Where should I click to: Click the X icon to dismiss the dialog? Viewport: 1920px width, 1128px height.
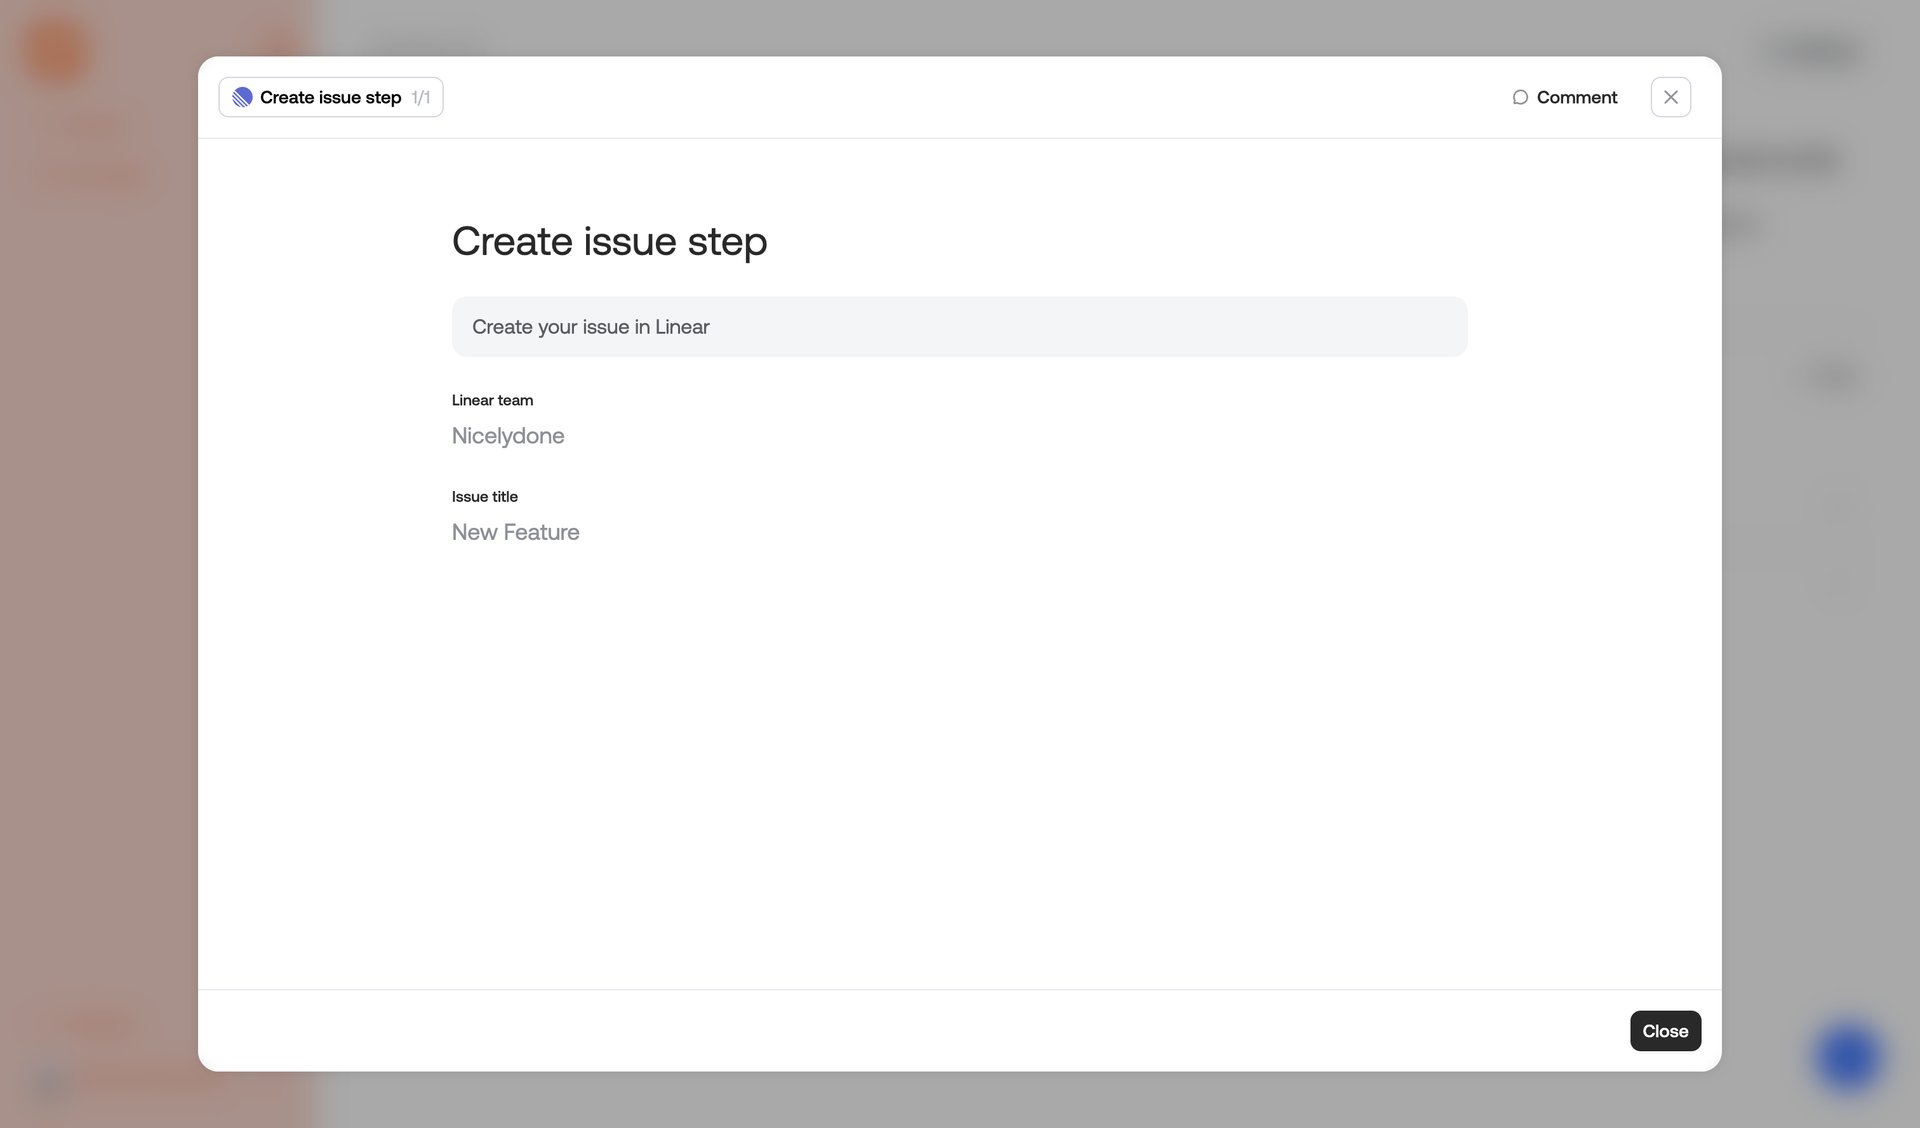[1670, 97]
